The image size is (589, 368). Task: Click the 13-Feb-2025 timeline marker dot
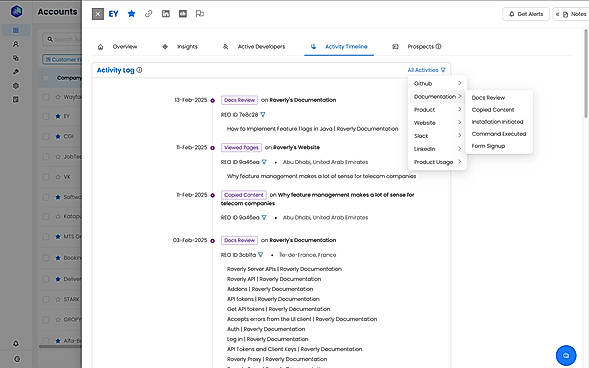[x=213, y=100]
